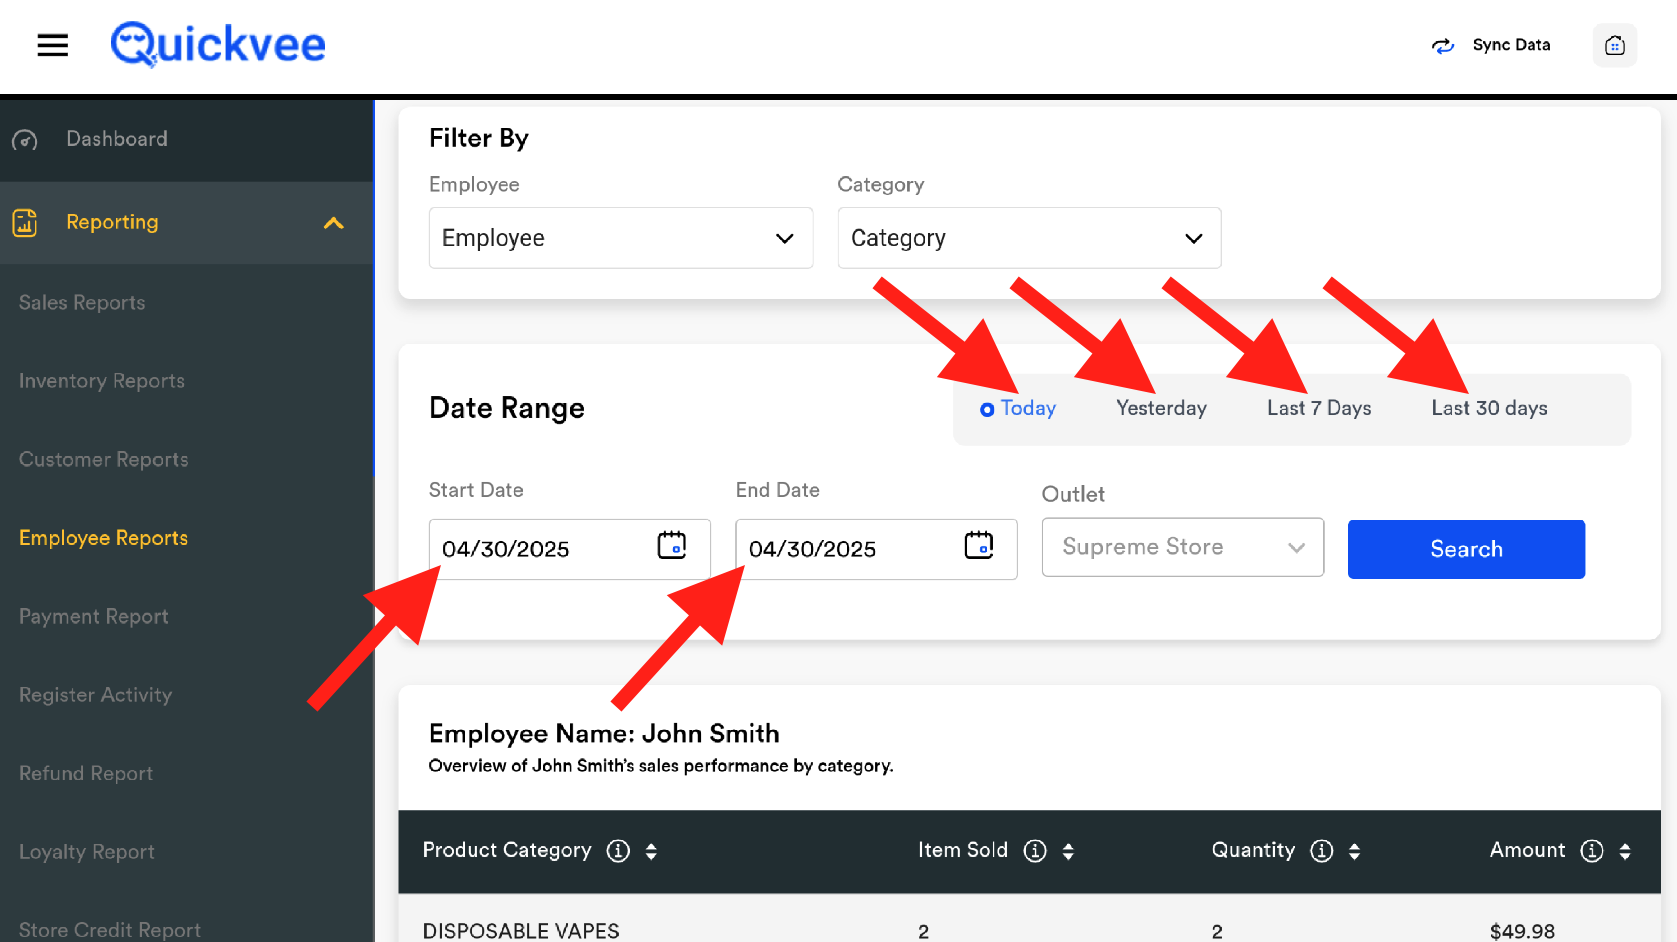Go to Sales Reports in sidebar
Screen dimensions: 1677x942
click(82, 303)
